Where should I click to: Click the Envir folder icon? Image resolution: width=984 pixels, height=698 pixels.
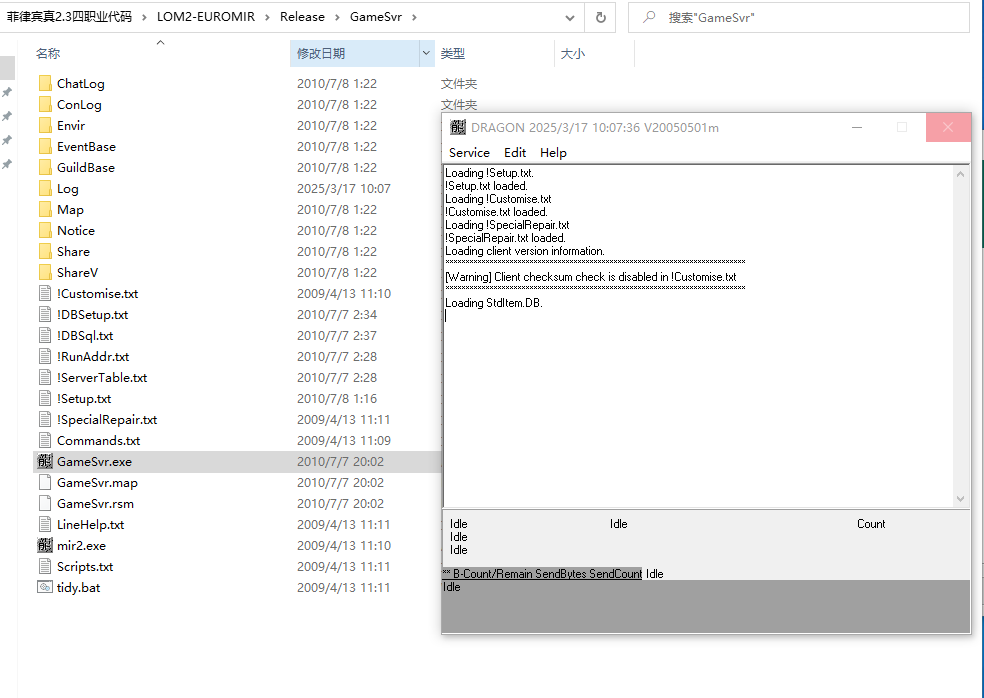tap(44, 126)
